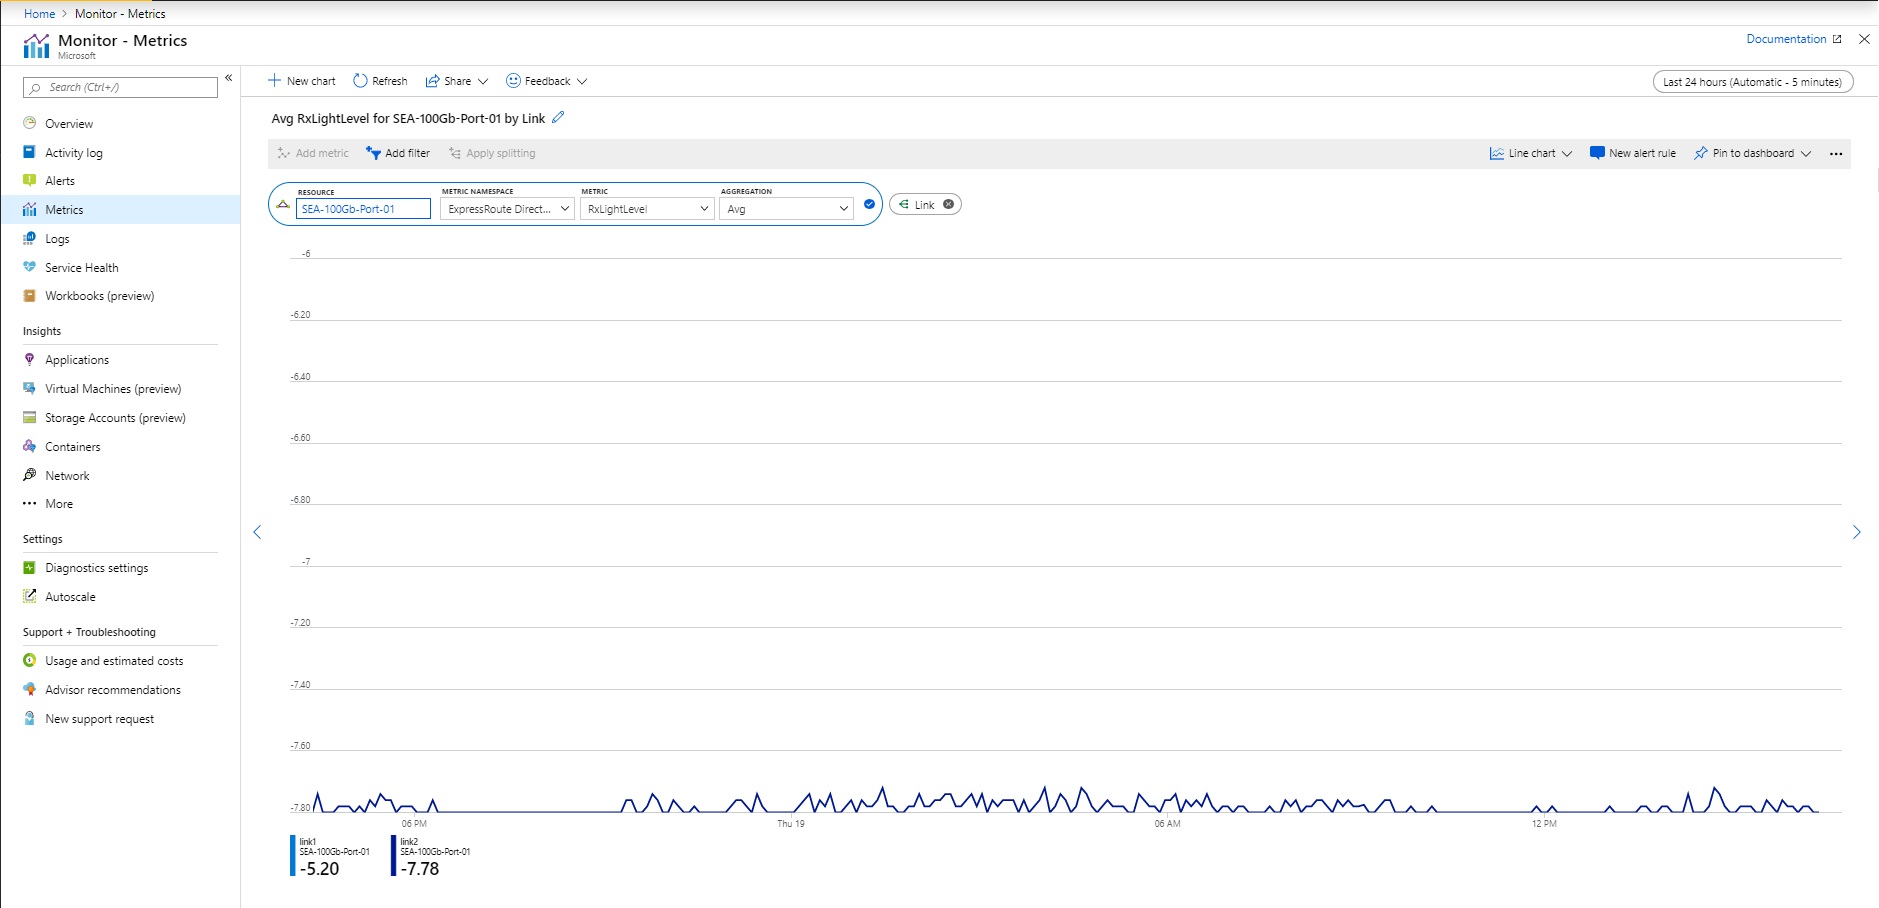The image size is (1879, 908).
Task: Open the Aggregation dropdown showing Avg
Action: [x=785, y=208]
